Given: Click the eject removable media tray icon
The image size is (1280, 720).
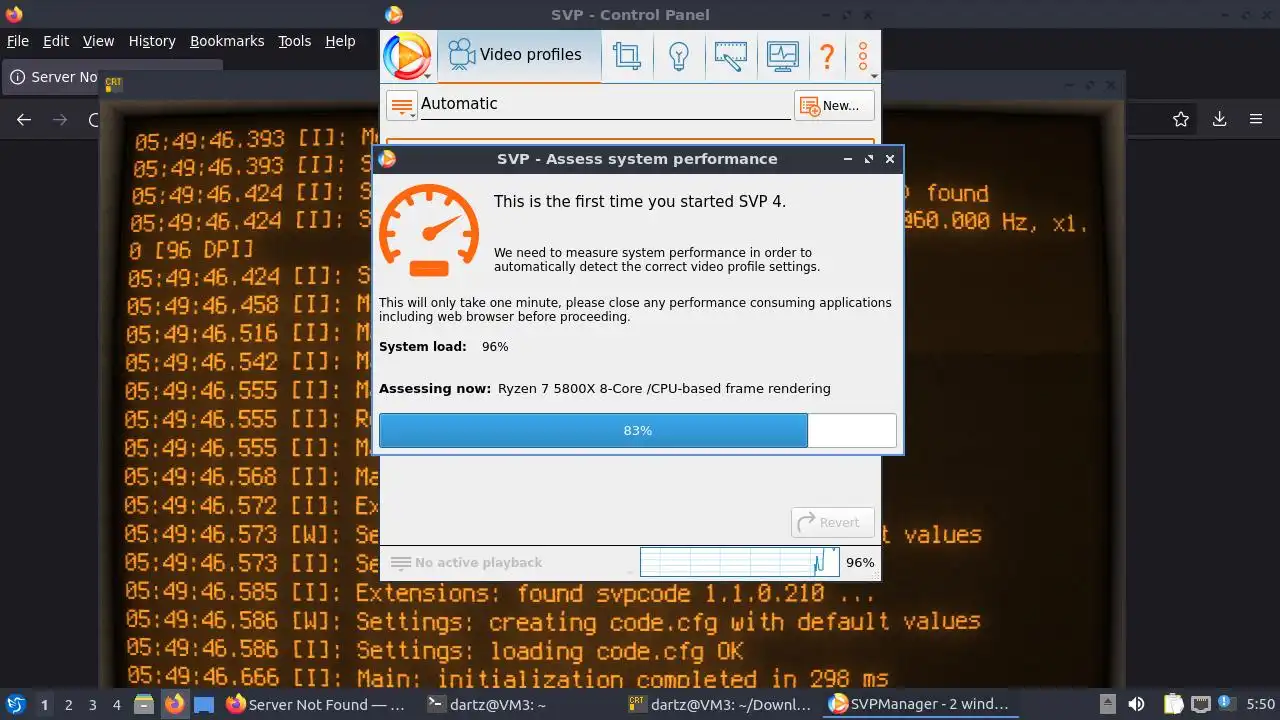Looking at the screenshot, I should tap(1107, 704).
